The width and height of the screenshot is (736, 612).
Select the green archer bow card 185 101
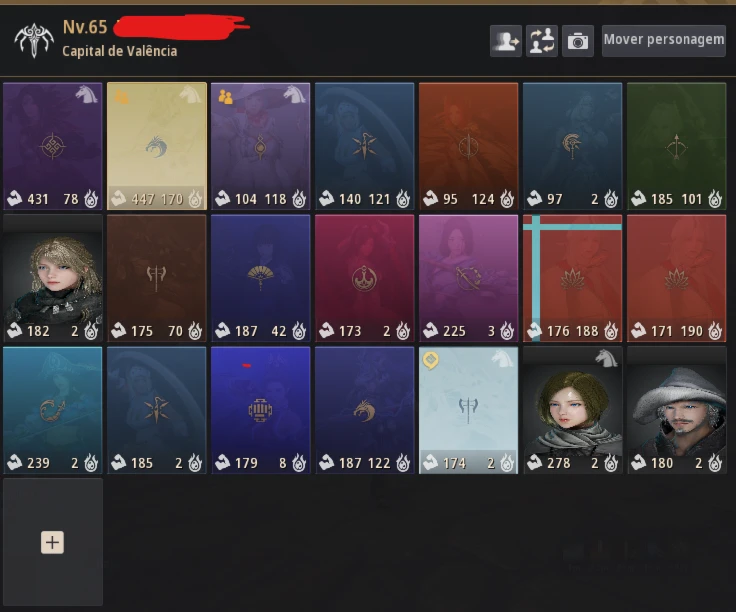676,146
